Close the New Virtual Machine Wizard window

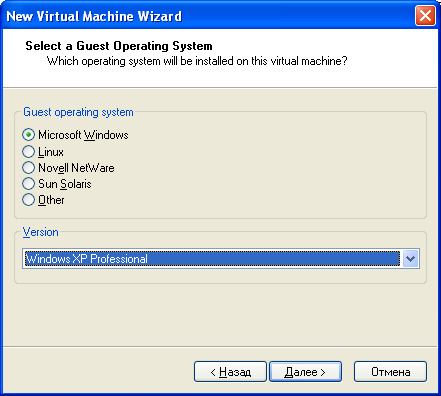click(425, 16)
